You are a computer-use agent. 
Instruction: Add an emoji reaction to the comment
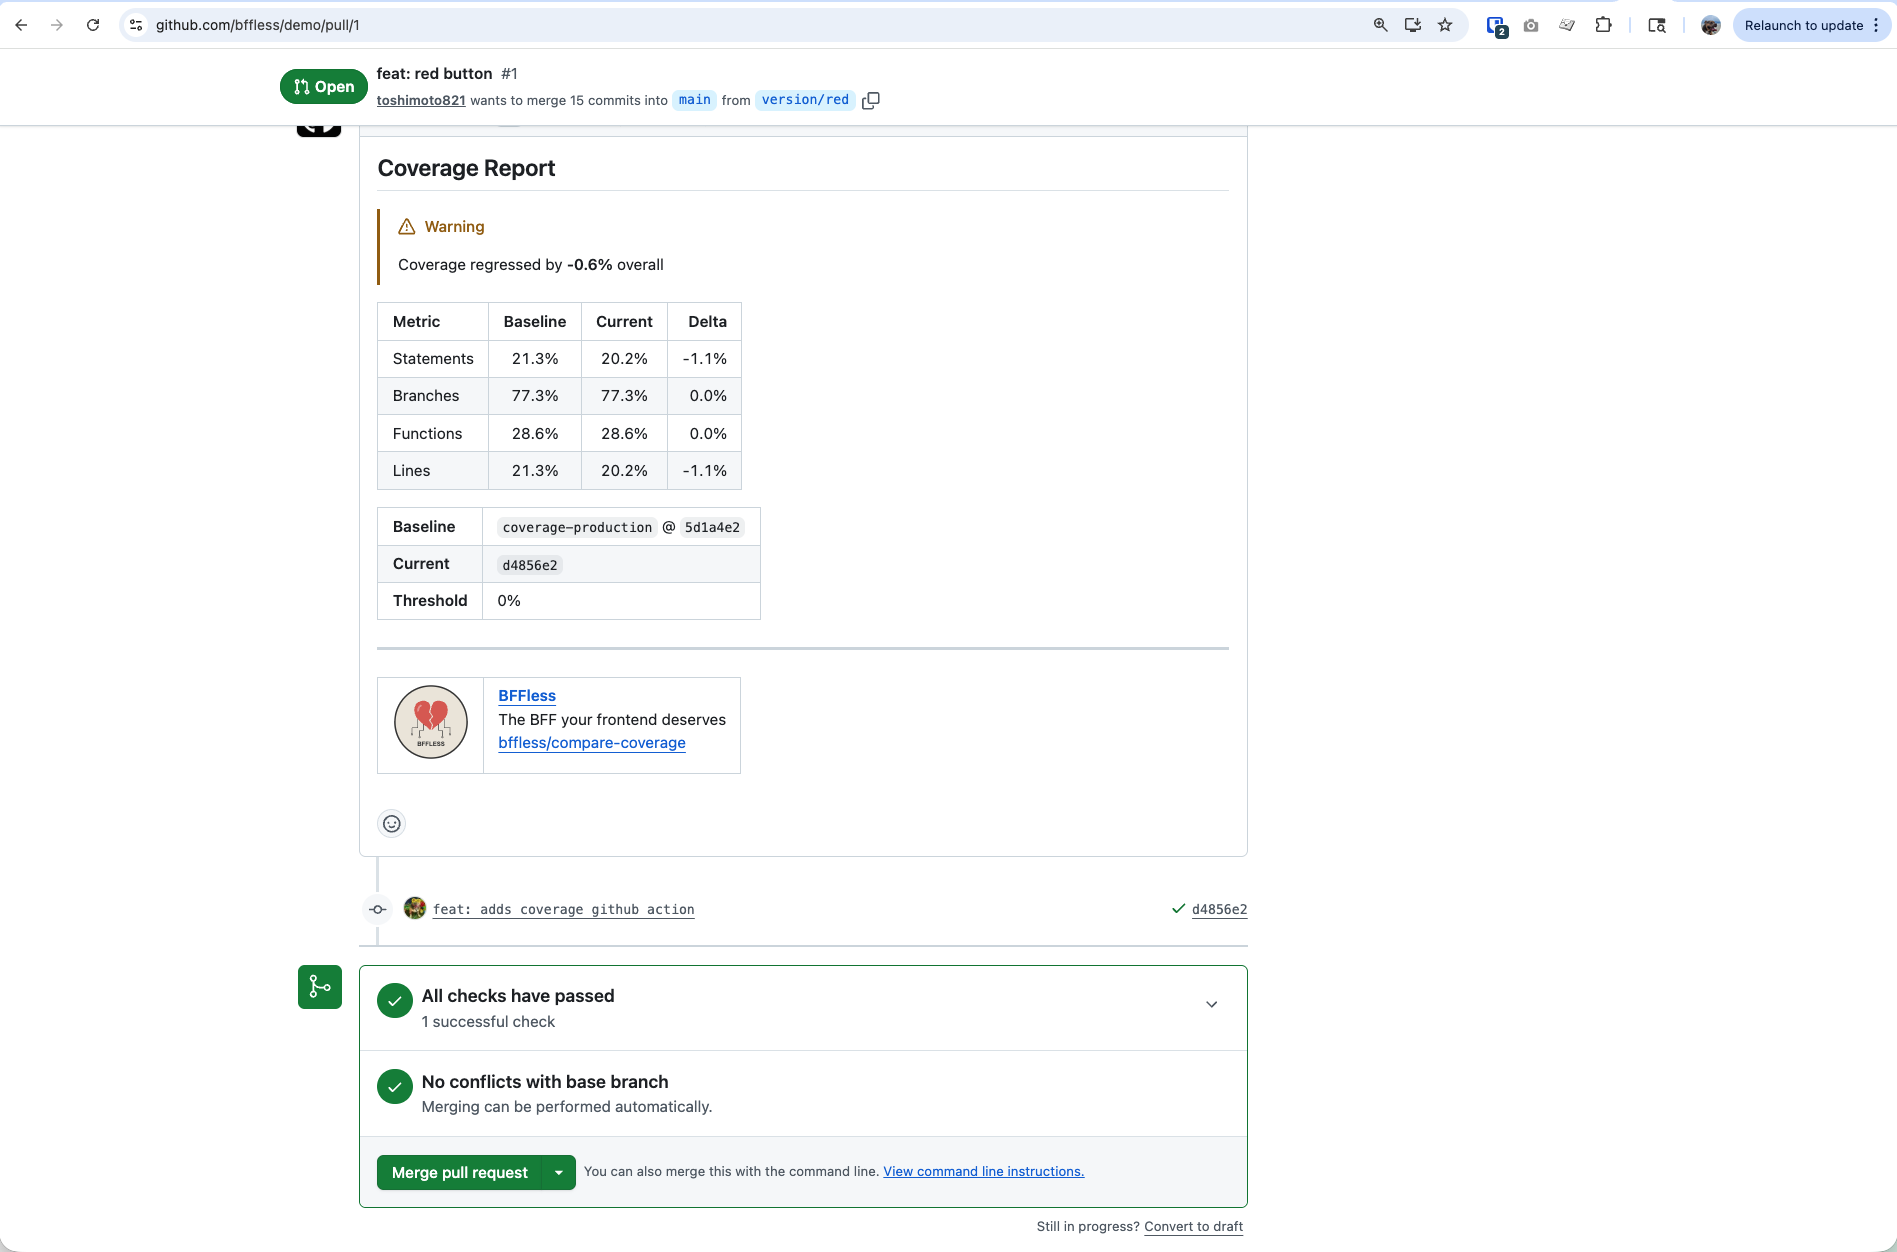[x=392, y=824]
